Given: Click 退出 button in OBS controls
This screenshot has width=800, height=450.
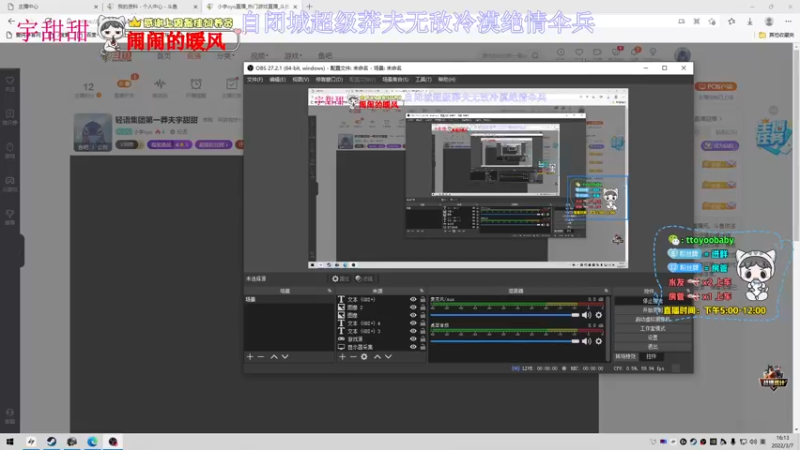Looking at the screenshot, I should tap(653, 347).
